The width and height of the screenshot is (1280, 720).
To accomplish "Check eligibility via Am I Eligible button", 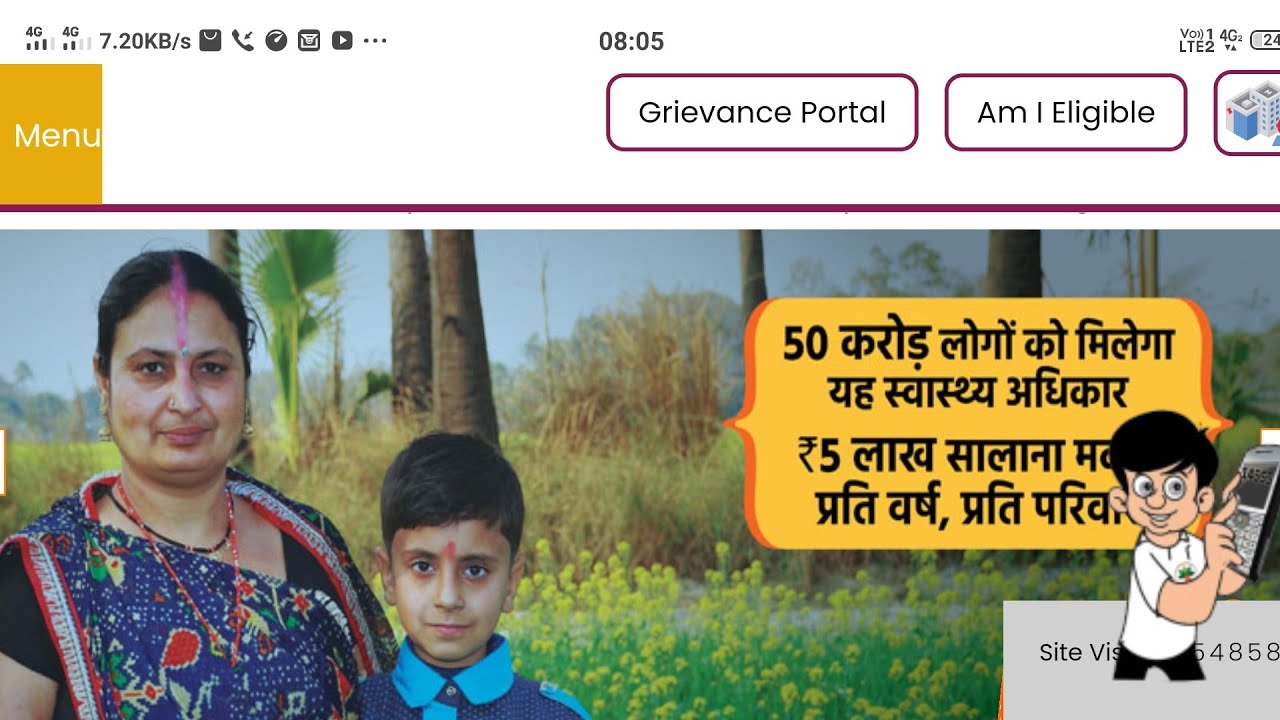I will [x=1066, y=112].
